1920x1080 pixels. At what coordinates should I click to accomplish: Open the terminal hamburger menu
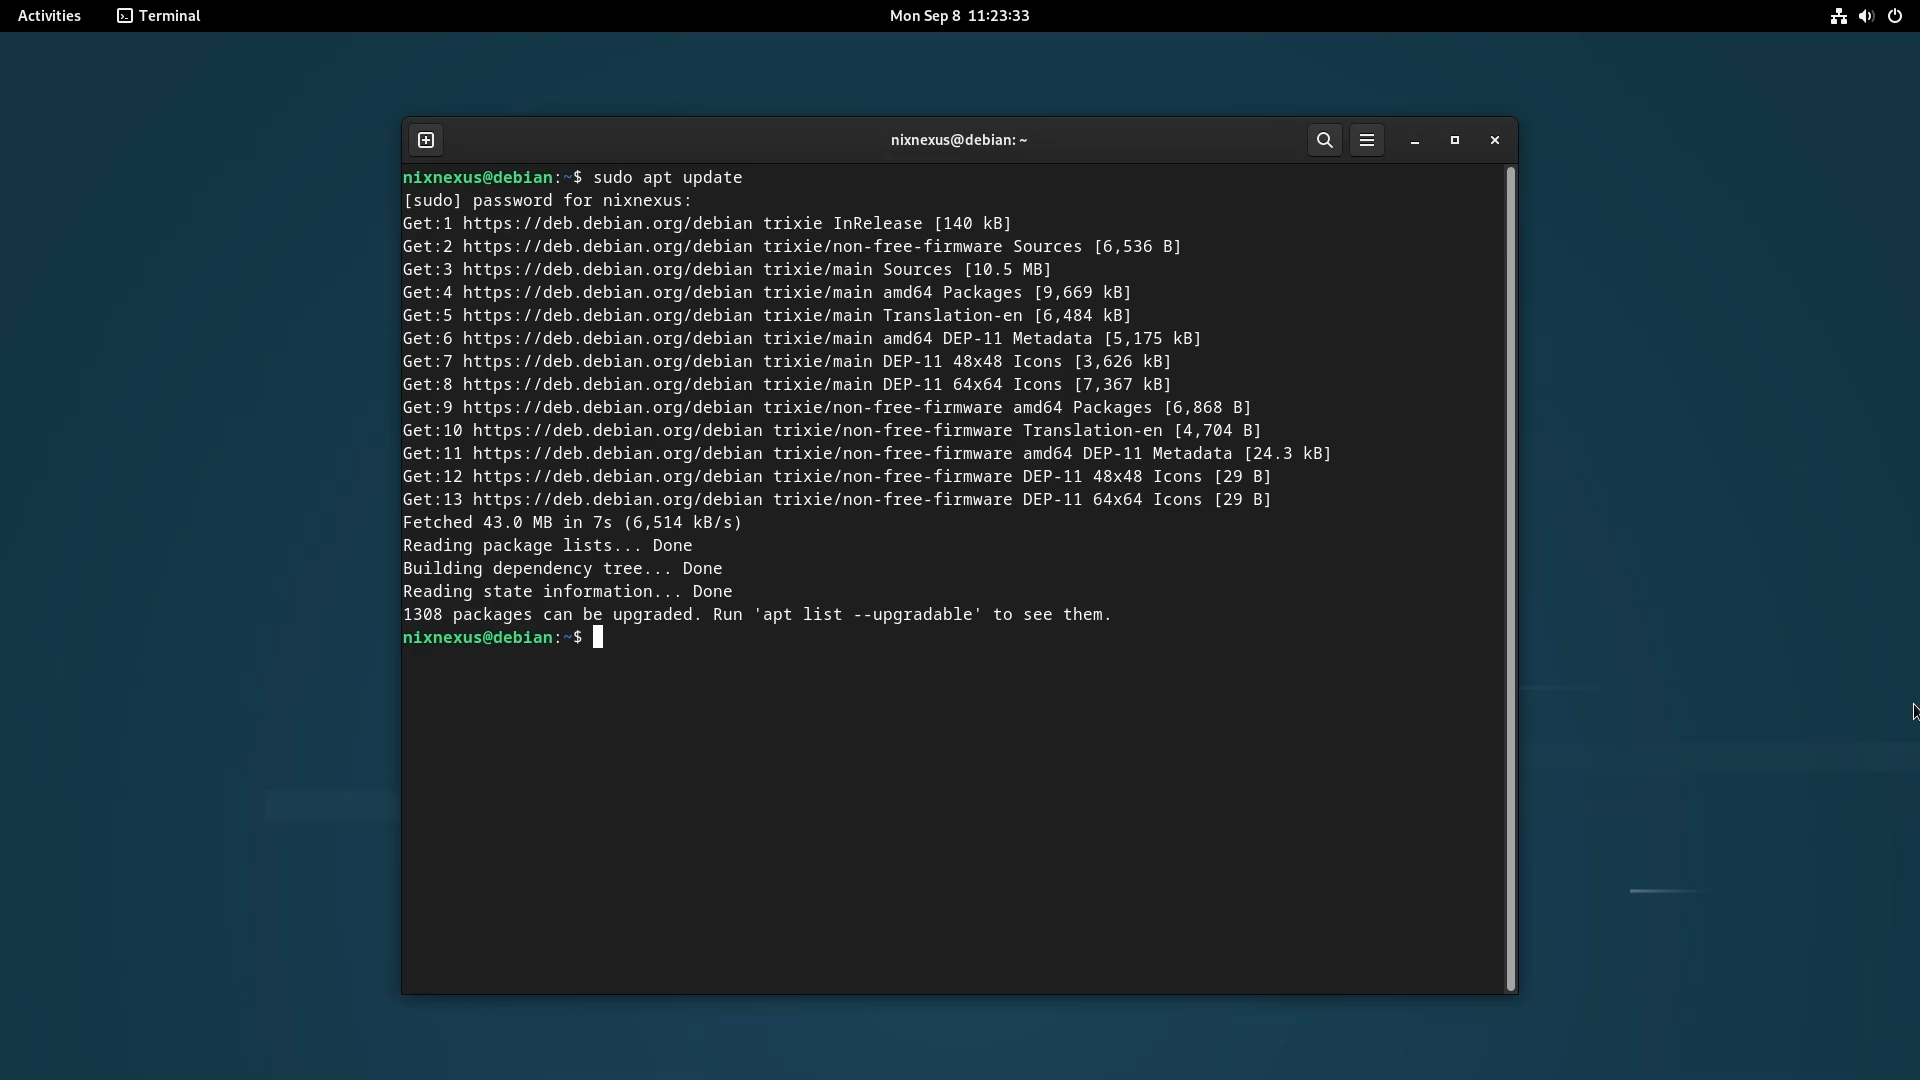pos(1367,140)
